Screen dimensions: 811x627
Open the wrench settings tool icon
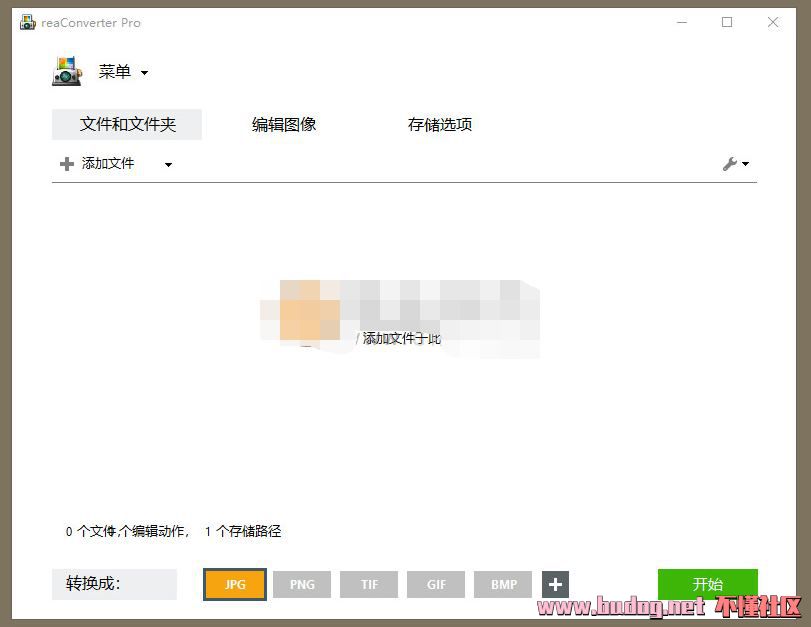[x=729, y=164]
